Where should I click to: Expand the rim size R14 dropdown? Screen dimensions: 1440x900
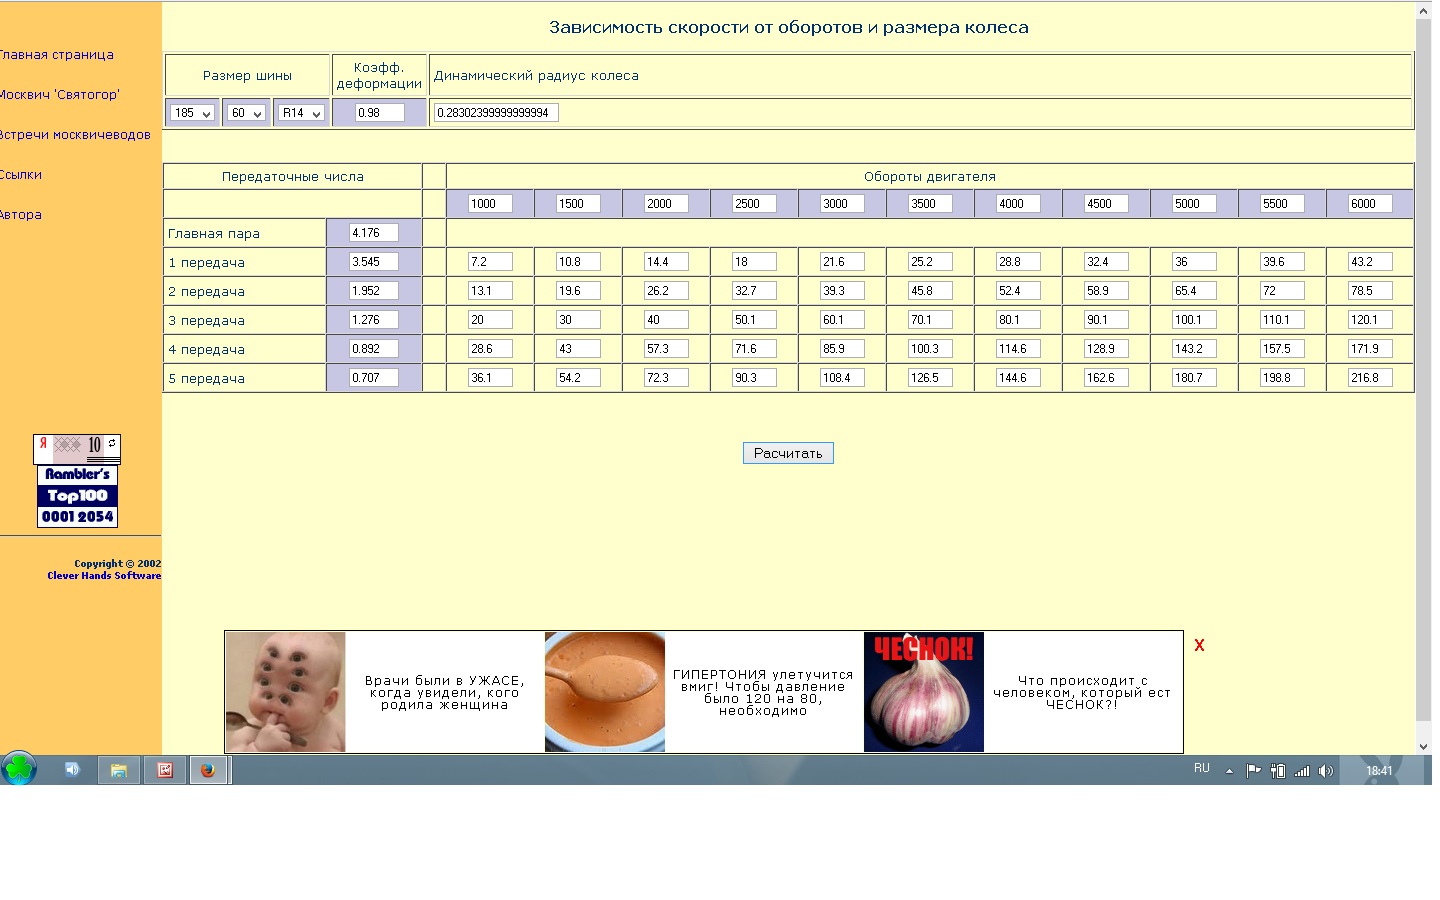tap(301, 113)
